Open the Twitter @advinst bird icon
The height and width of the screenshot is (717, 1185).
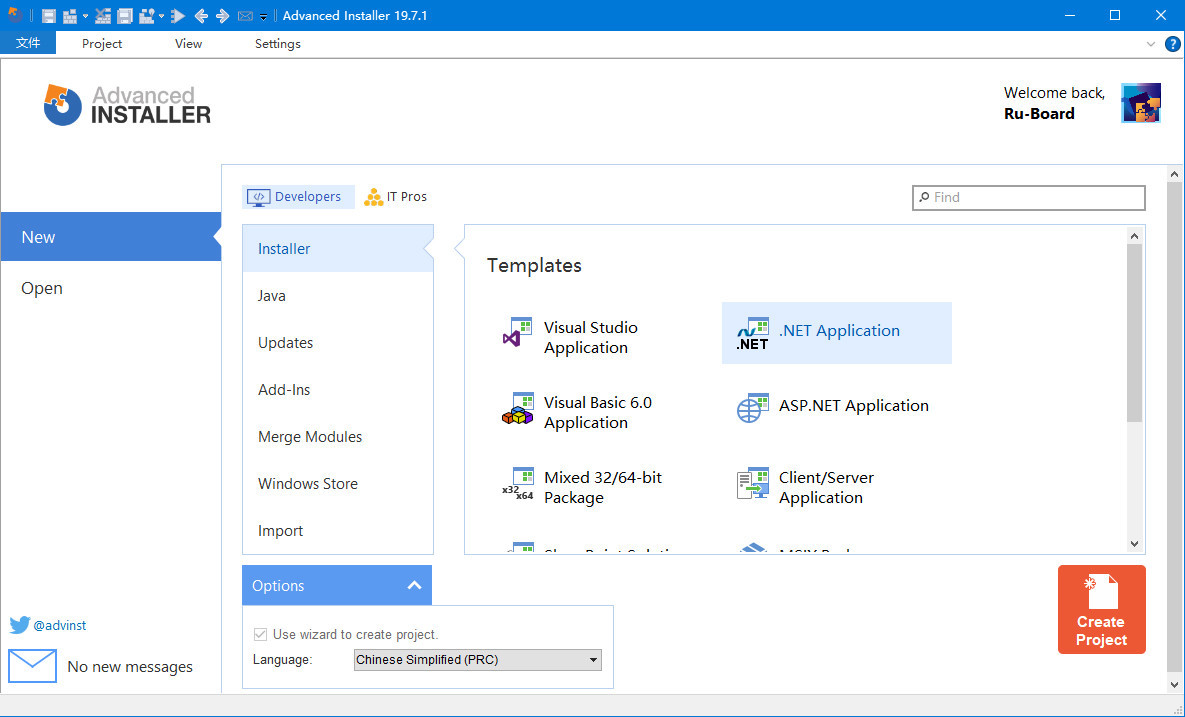[19, 625]
